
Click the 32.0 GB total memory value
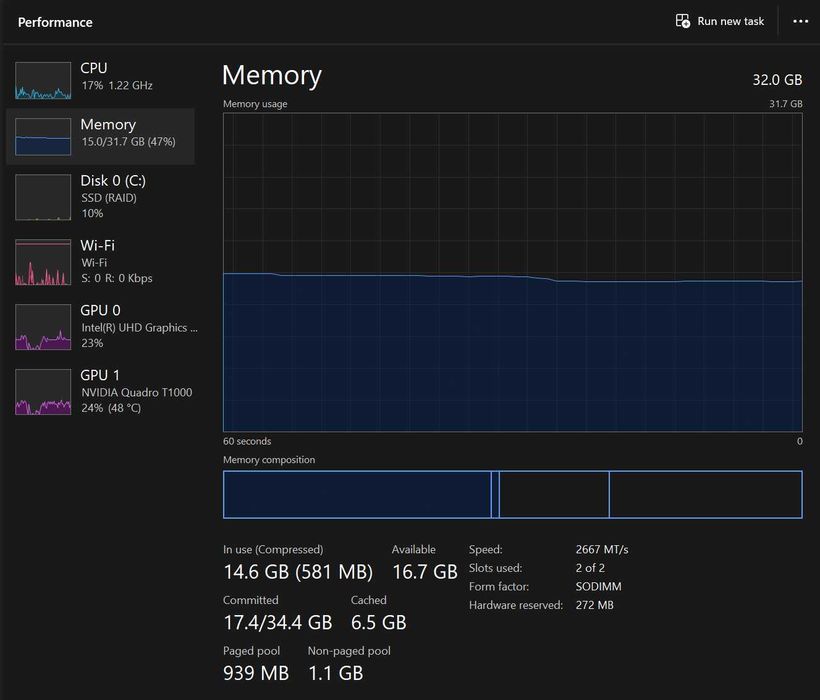pos(777,80)
